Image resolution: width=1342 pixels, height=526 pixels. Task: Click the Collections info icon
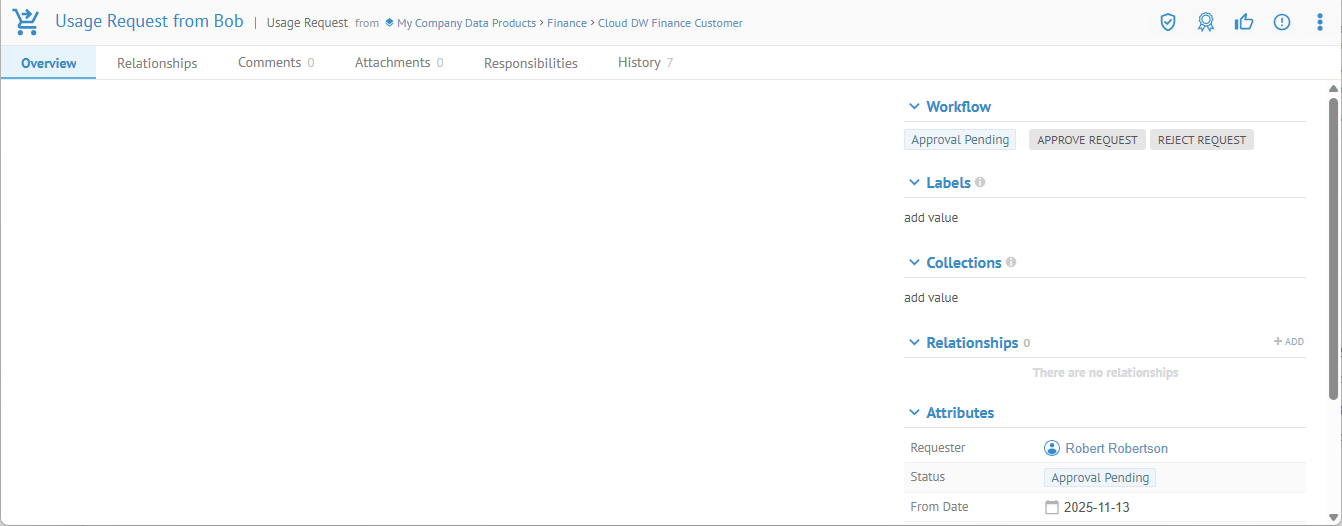click(x=1011, y=262)
